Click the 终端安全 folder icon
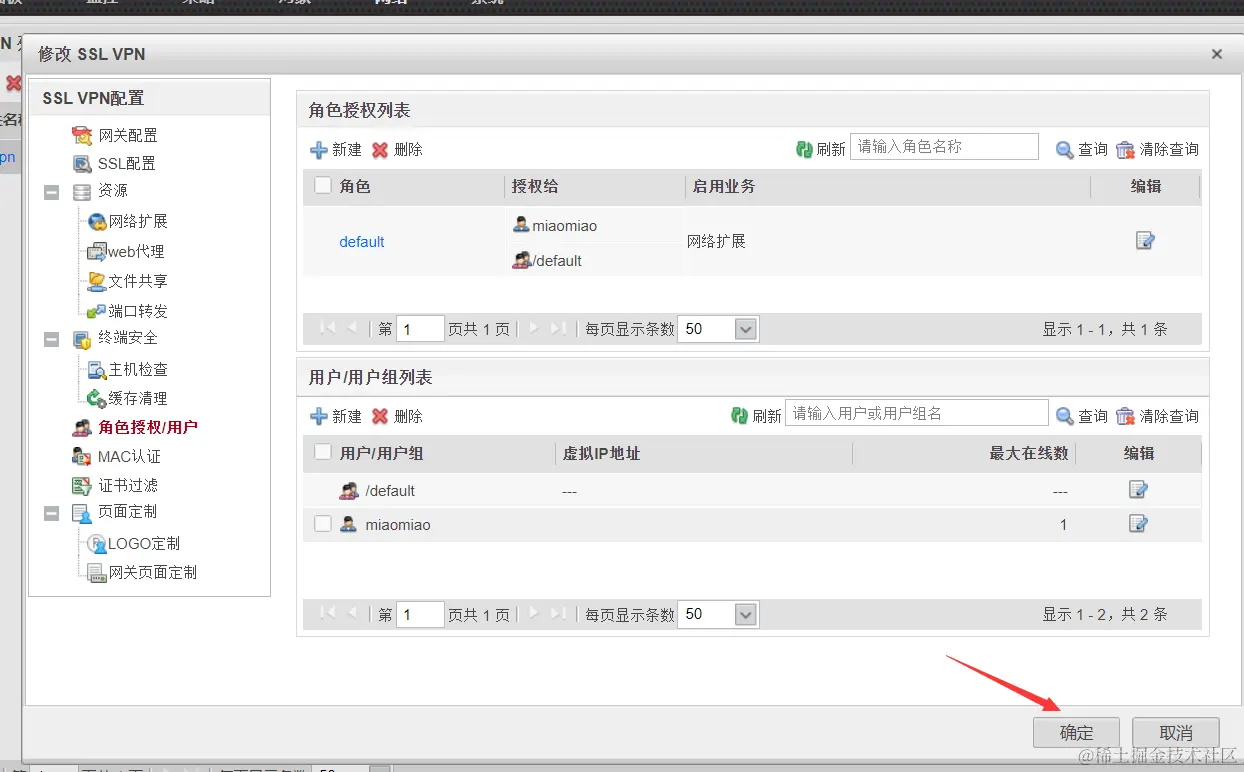This screenshot has width=1244, height=772. point(82,339)
